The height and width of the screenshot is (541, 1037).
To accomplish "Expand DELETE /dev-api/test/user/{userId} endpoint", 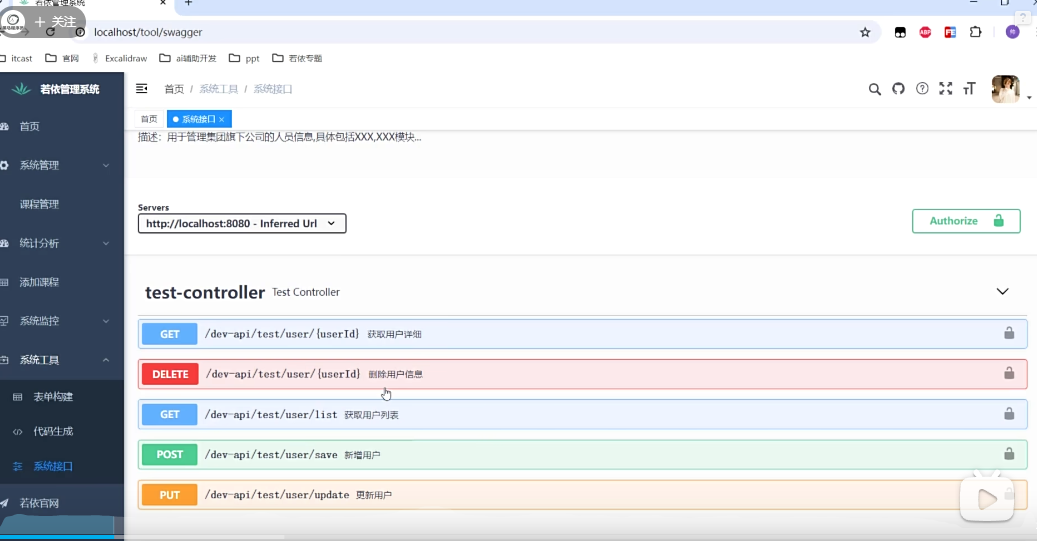I will (x=583, y=374).
